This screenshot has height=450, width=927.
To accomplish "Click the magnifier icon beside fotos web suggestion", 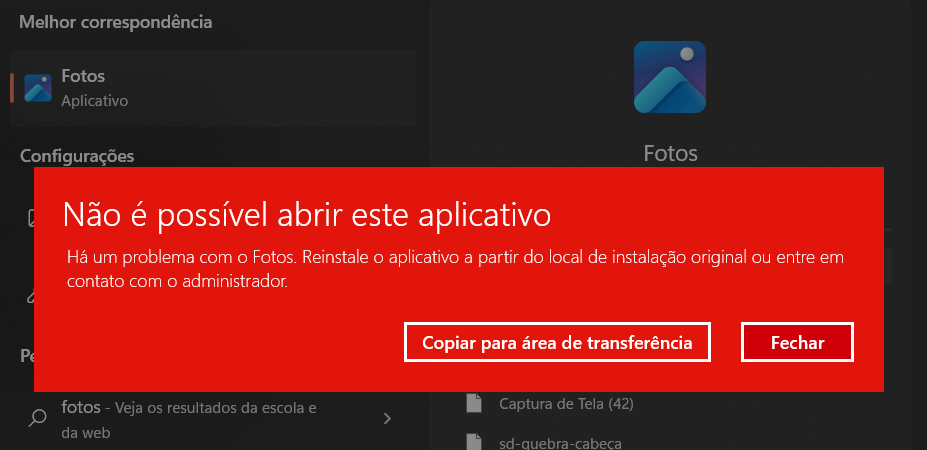I will point(38,418).
